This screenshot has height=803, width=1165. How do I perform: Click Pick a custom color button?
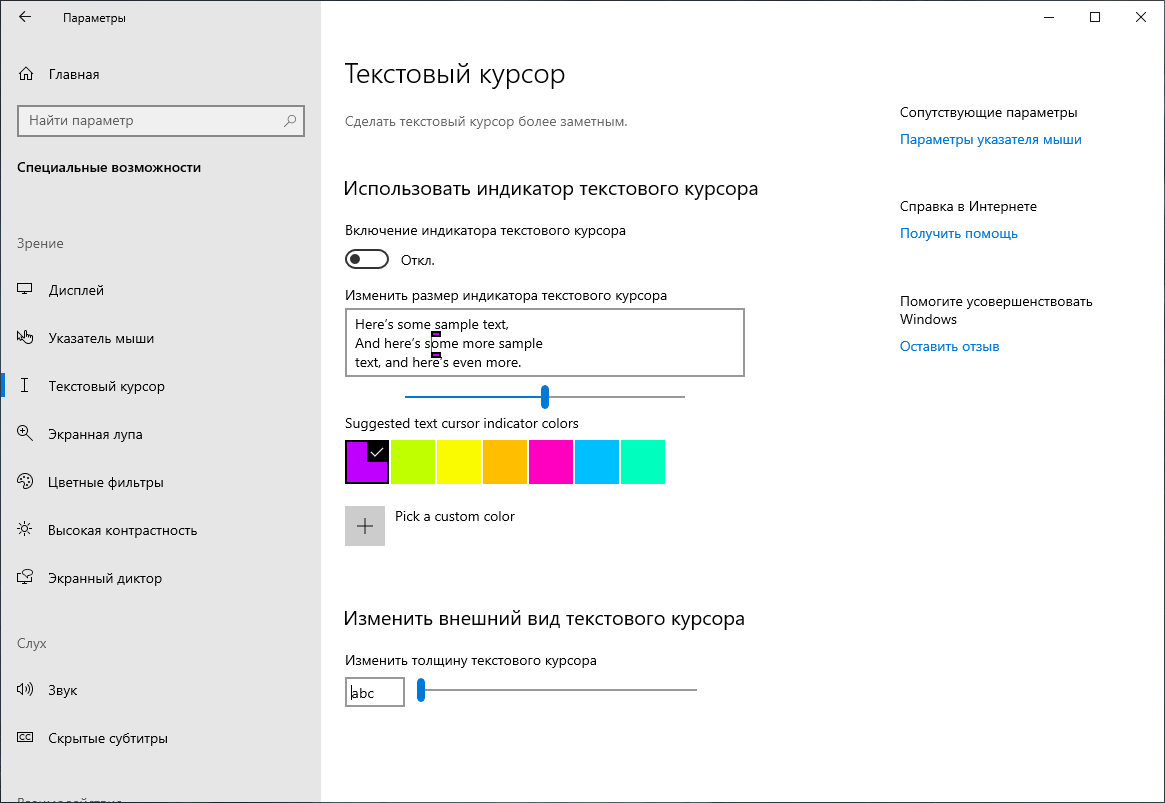(366, 525)
